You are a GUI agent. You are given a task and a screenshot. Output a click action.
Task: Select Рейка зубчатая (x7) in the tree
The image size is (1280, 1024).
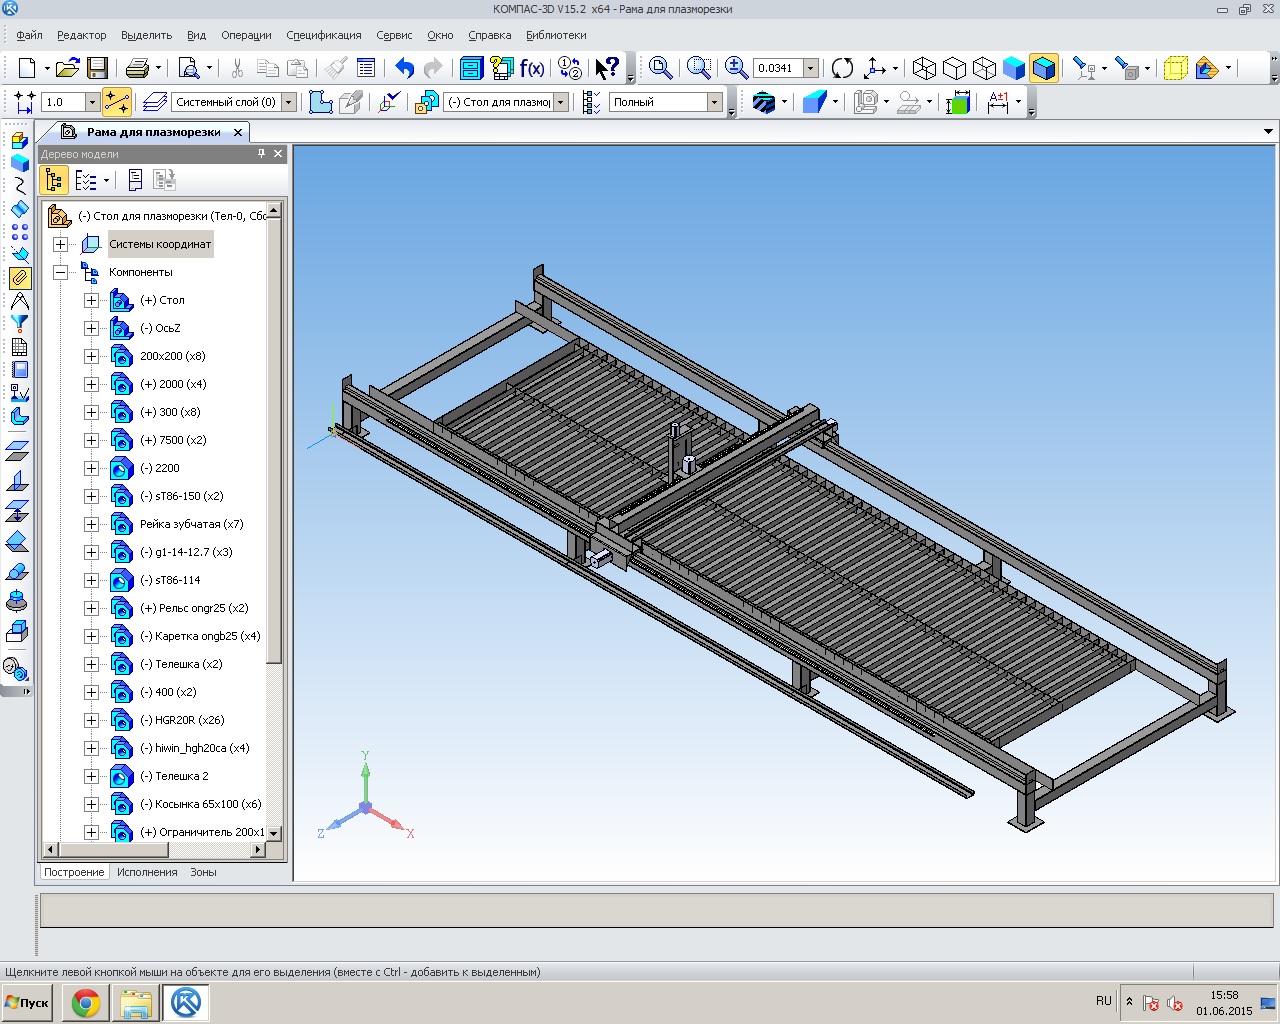pyautogui.click(x=191, y=524)
